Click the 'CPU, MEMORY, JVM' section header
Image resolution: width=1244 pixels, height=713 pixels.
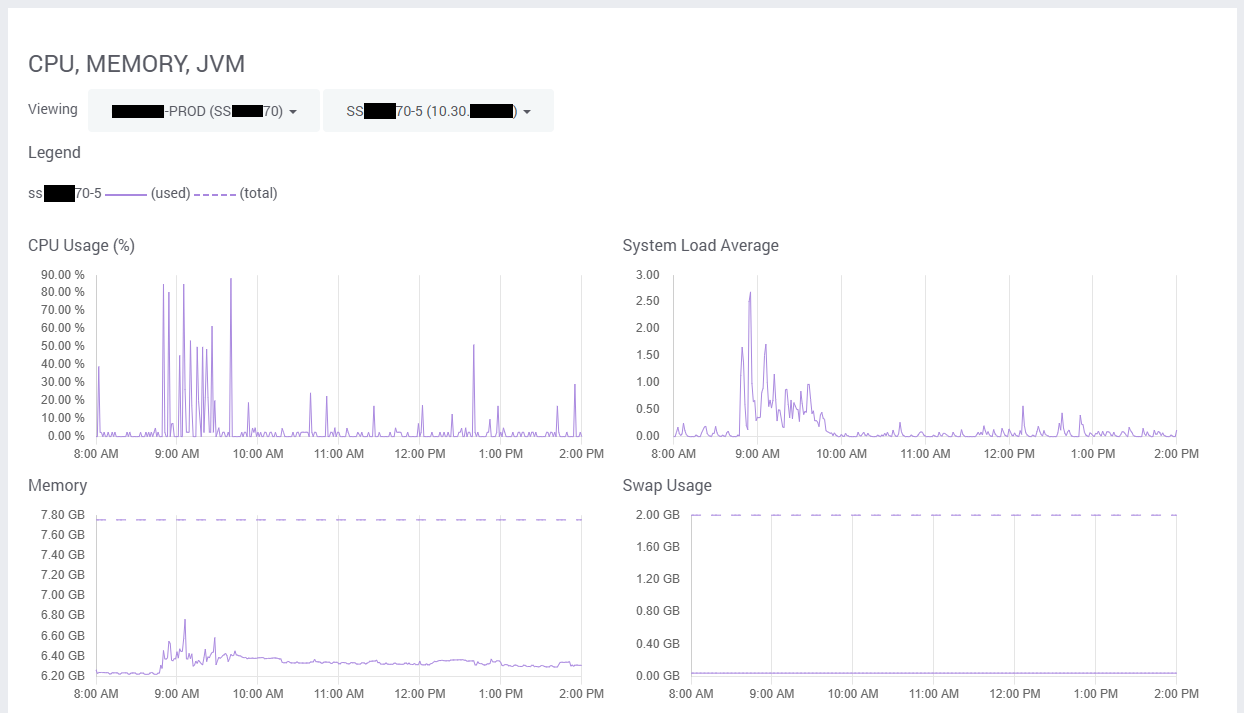(136, 63)
